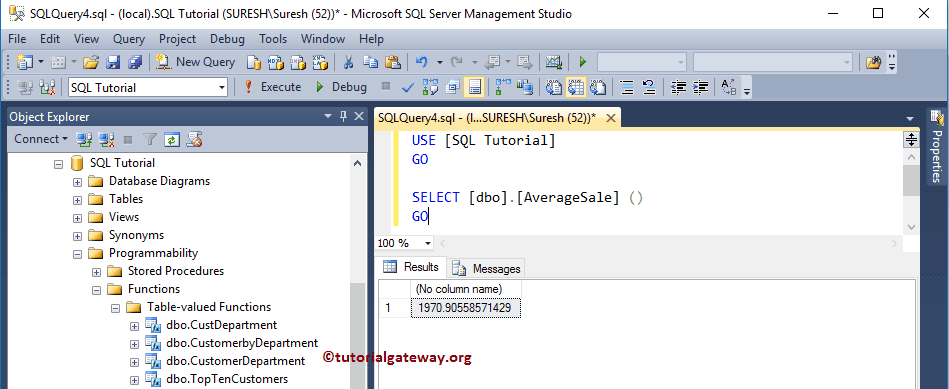Select the Results tab
The image size is (949, 389).
tap(411, 267)
